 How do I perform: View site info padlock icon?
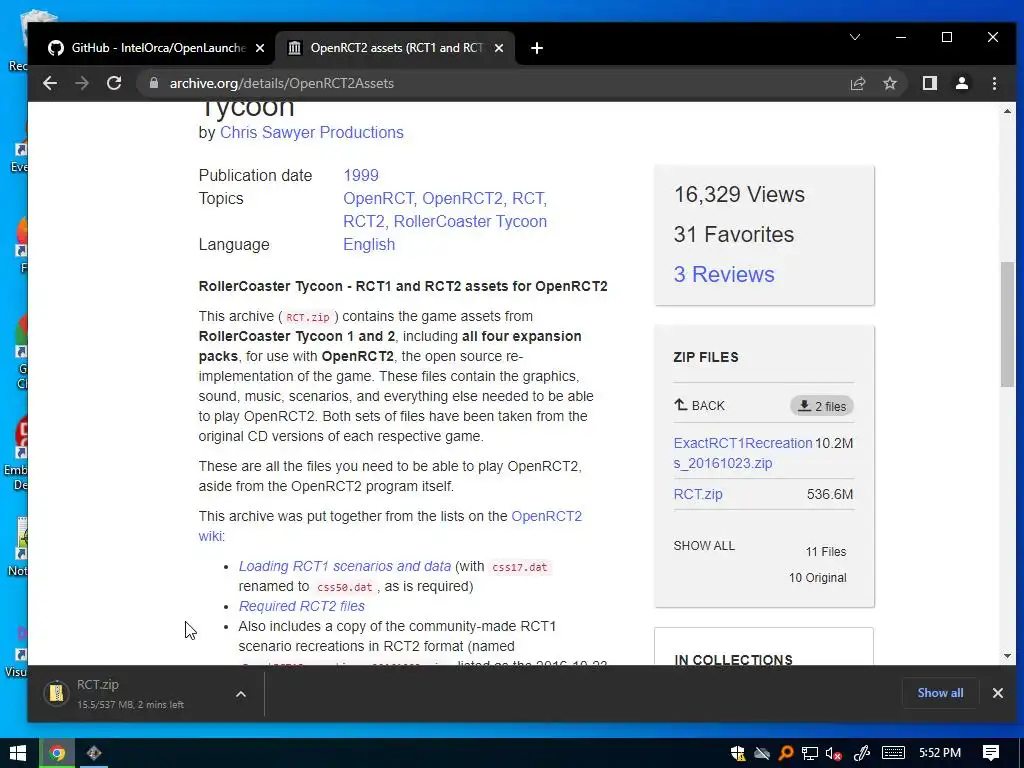click(154, 83)
